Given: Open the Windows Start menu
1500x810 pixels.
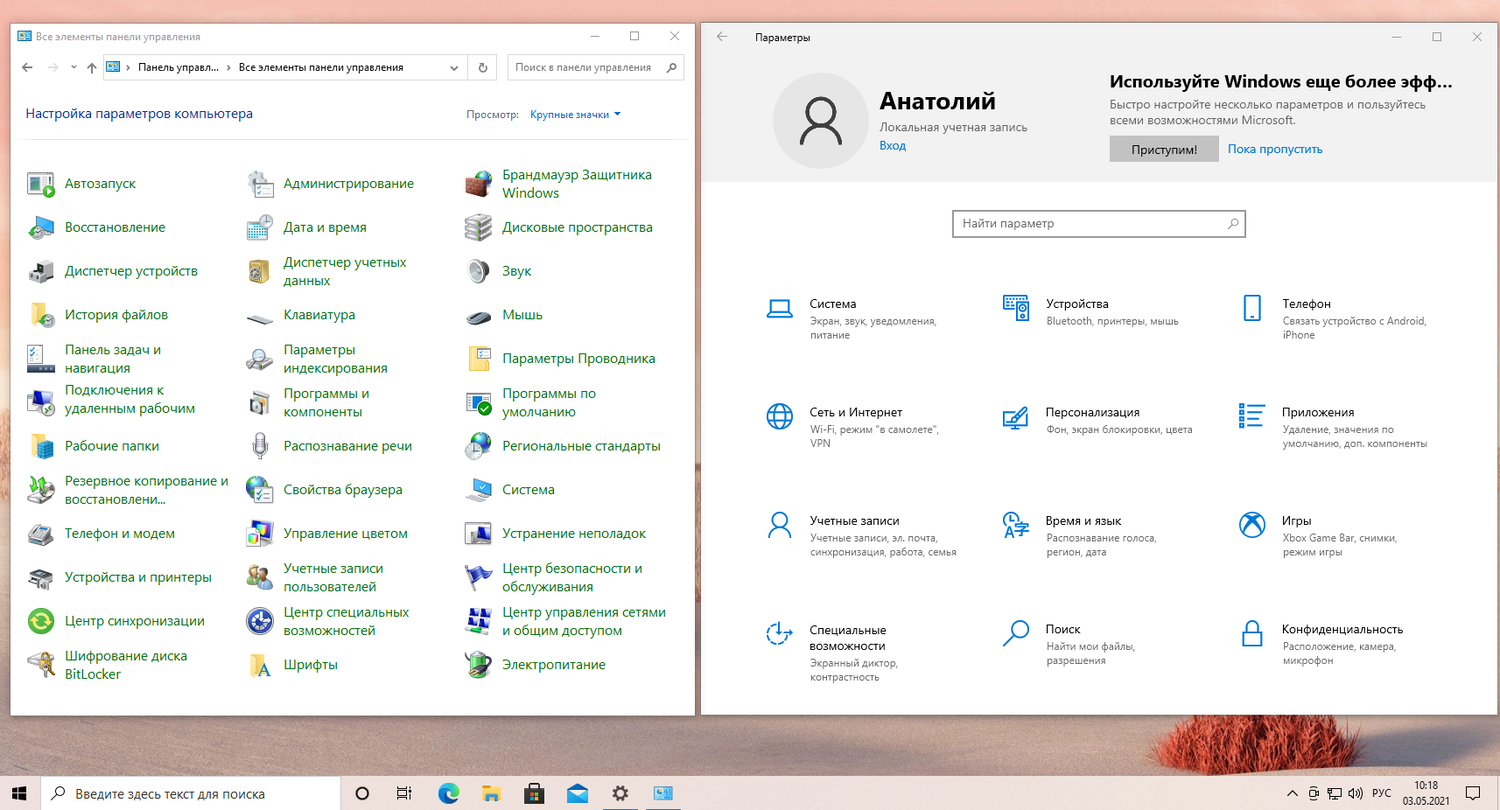Looking at the screenshot, I should (x=20, y=794).
